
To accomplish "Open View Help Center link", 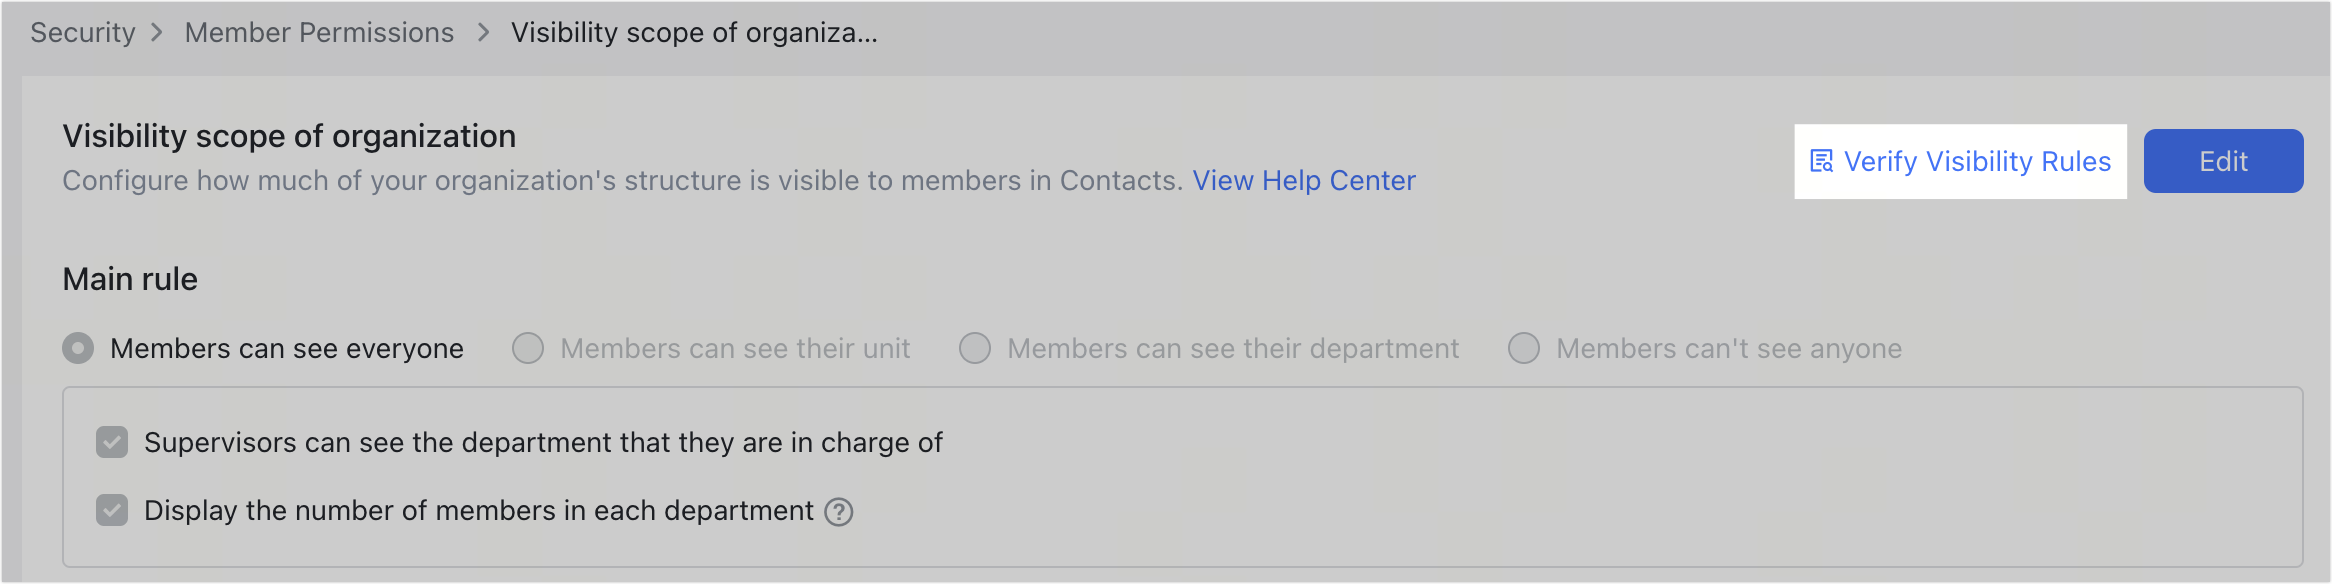I will coord(1304,181).
